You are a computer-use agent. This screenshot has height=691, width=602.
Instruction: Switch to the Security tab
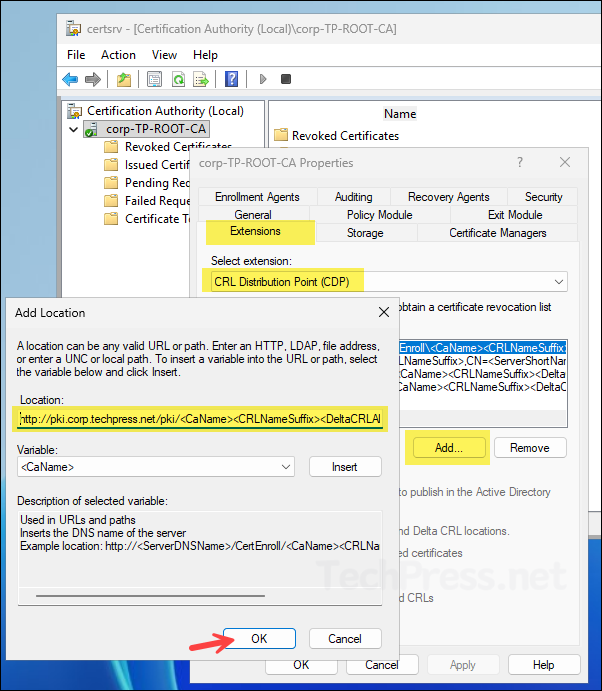coord(543,197)
